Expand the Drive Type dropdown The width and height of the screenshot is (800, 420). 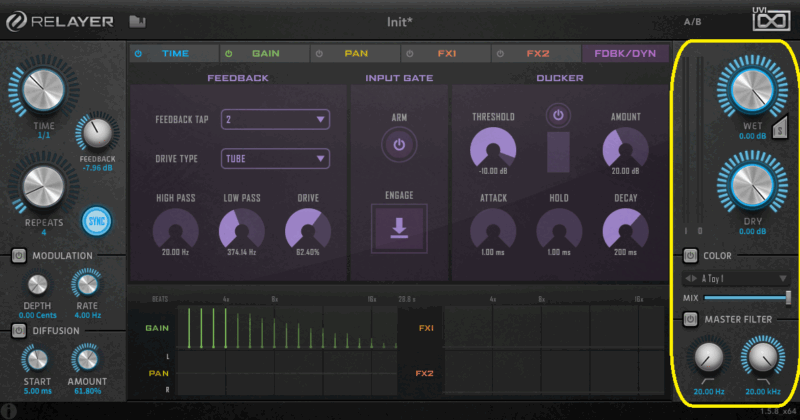tap(275, 158)
